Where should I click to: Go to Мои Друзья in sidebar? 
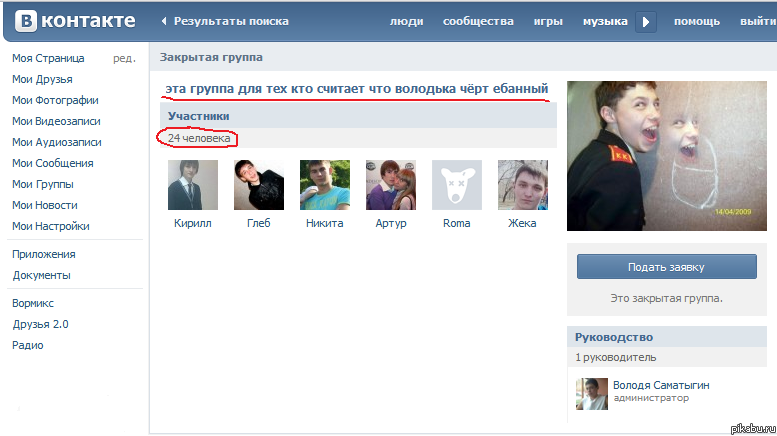[x=42, y=79]
